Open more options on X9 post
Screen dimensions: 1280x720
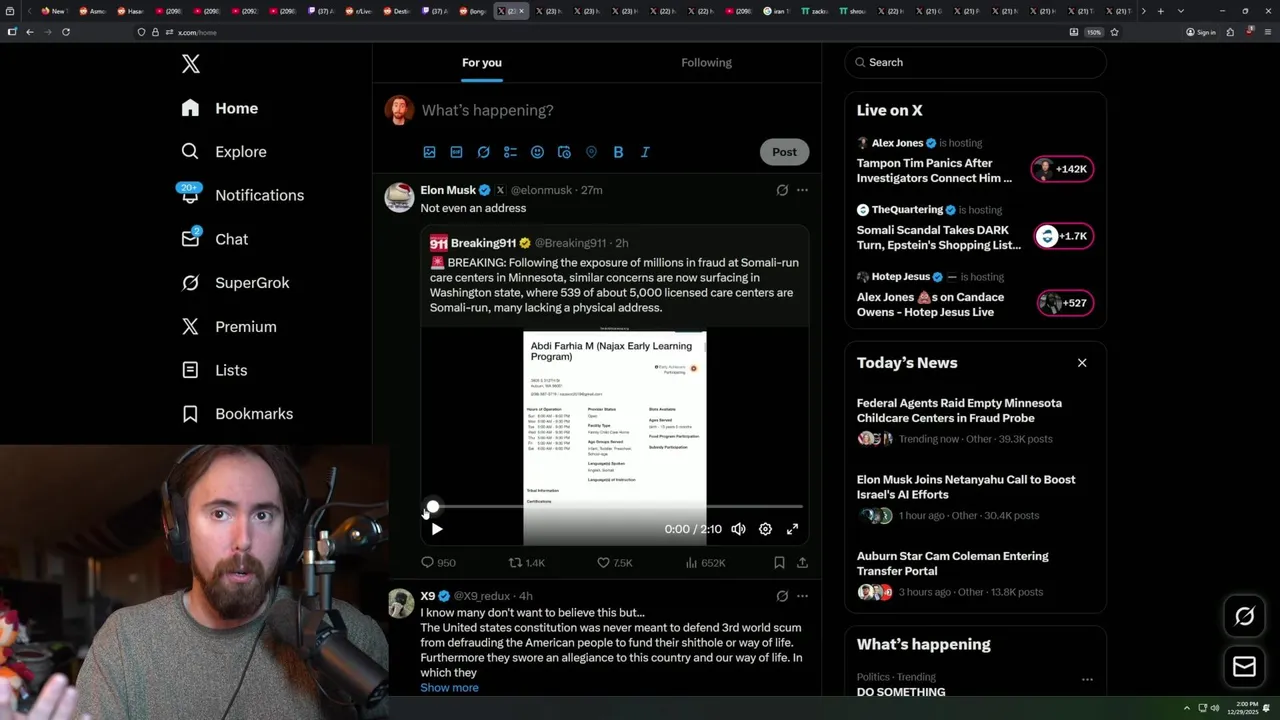(802, 596)
